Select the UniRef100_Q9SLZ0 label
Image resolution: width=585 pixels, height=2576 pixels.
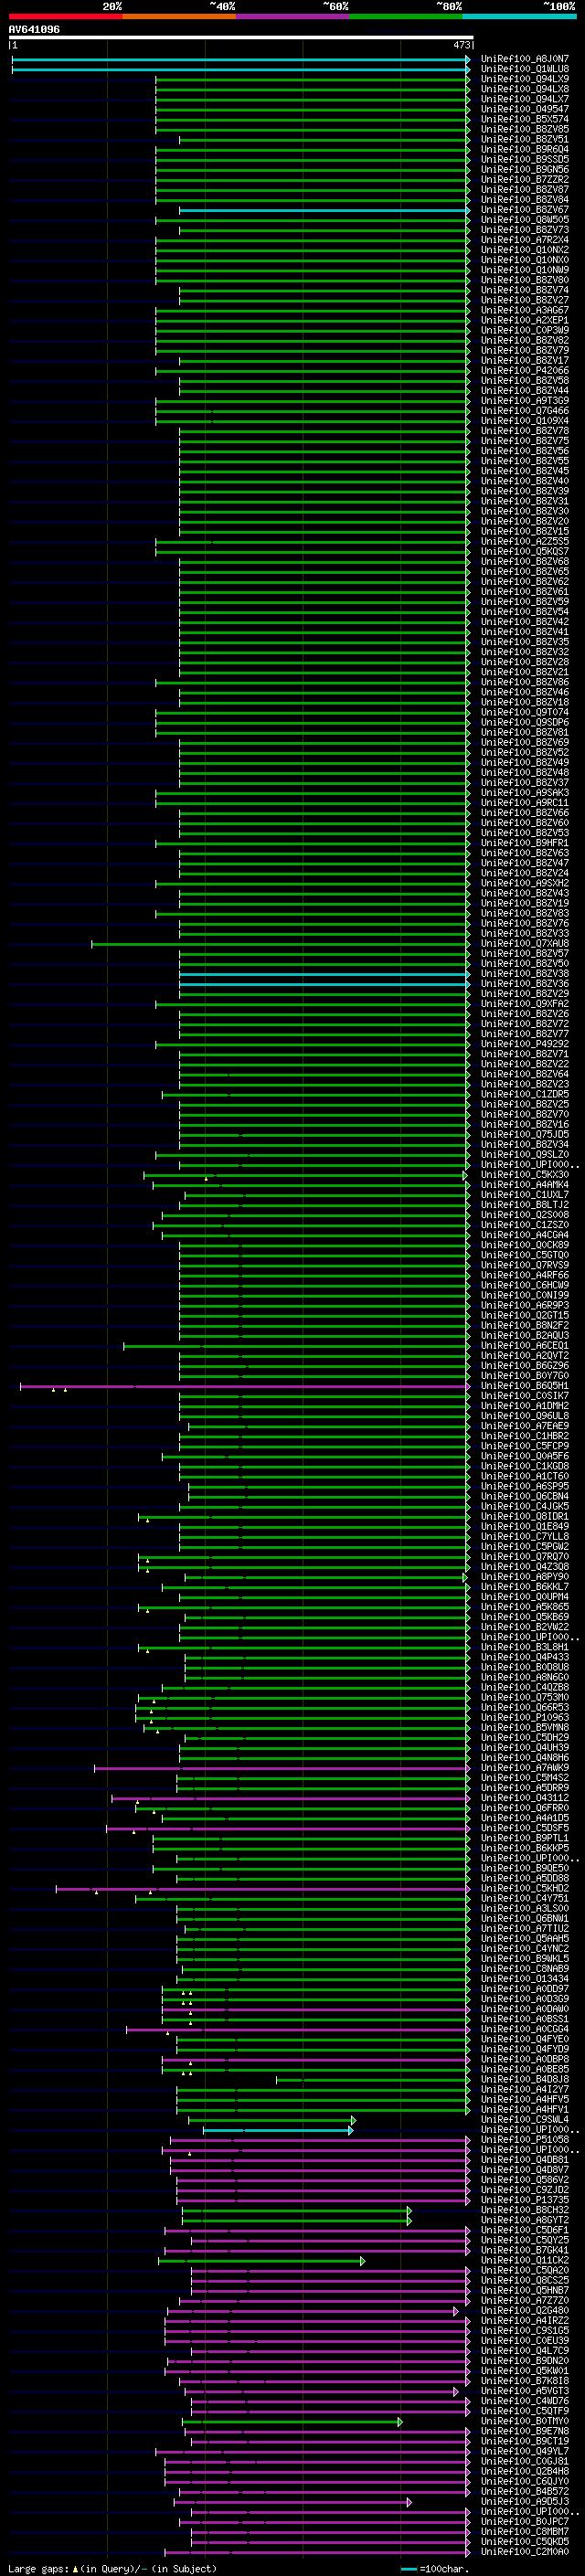tap(525, 1155)
